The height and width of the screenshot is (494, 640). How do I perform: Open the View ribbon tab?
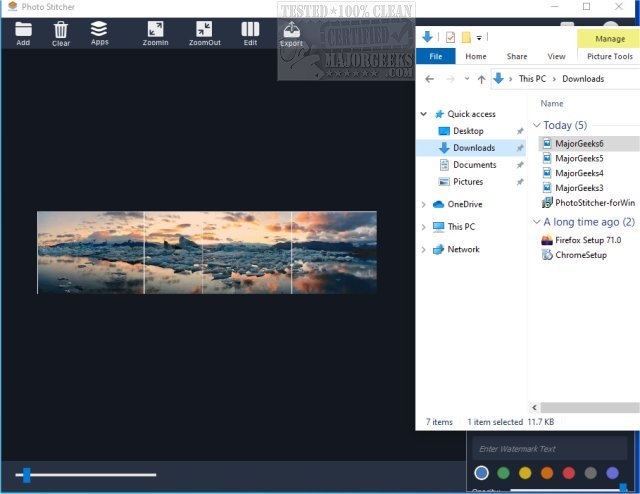pos(556,57)
